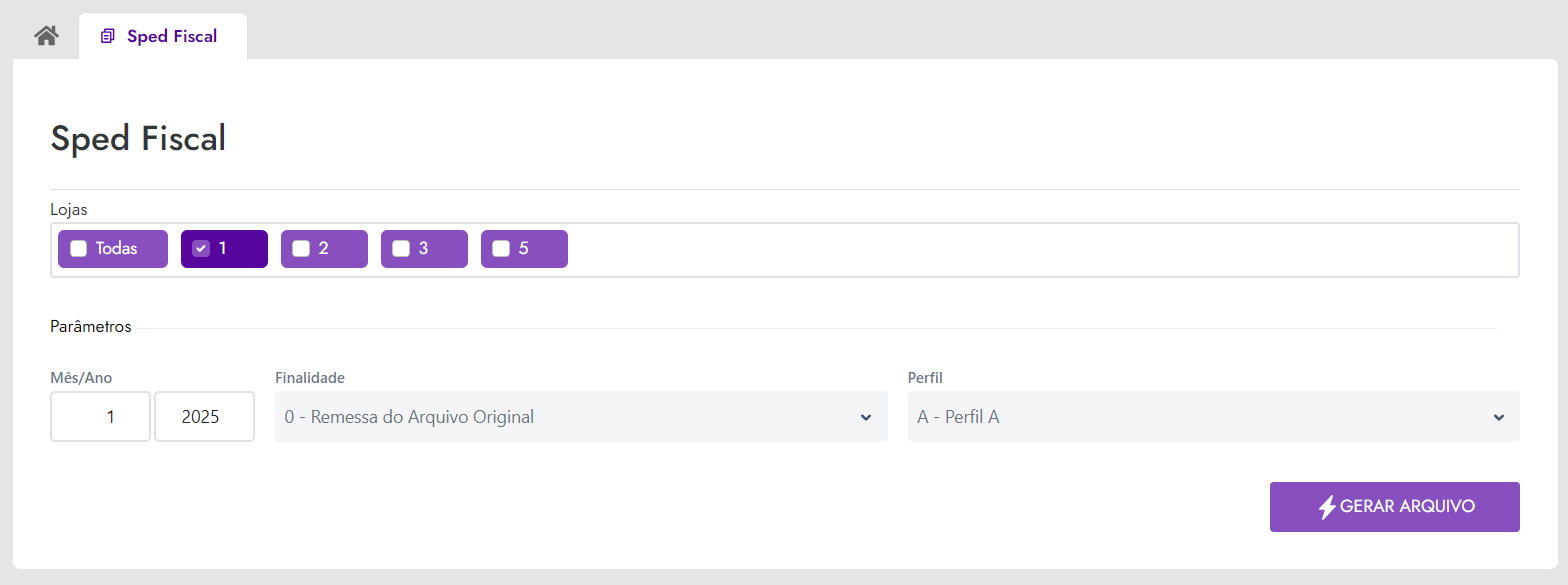
Task: Click the chevron arrow in Finalidade field
Action: (866, 417)
